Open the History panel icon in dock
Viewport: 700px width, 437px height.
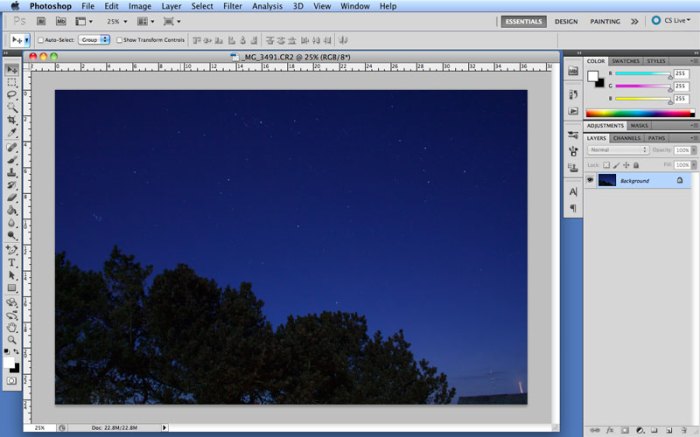tap(573, 95)
